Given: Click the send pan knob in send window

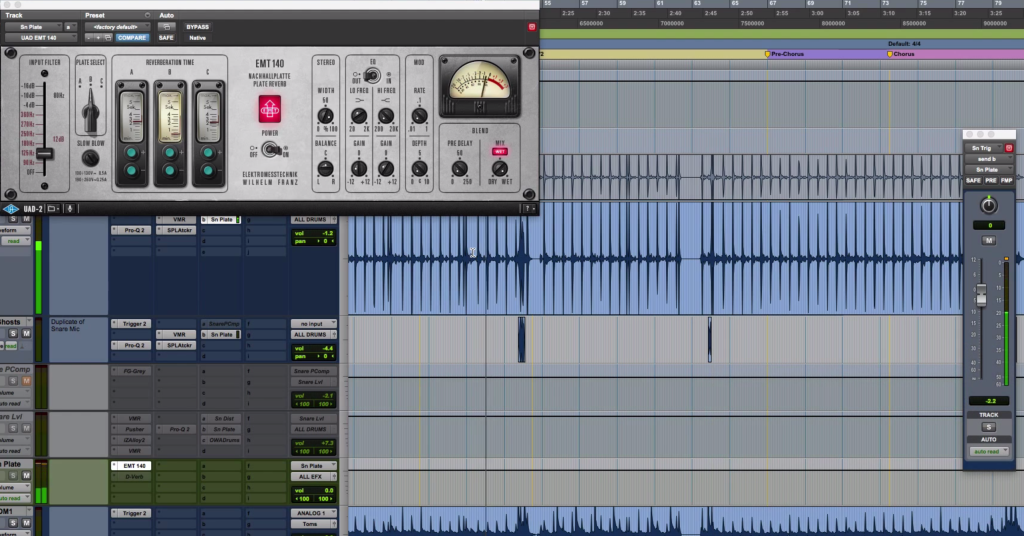Looking at the screenshot, I should (x=989, y=206).
